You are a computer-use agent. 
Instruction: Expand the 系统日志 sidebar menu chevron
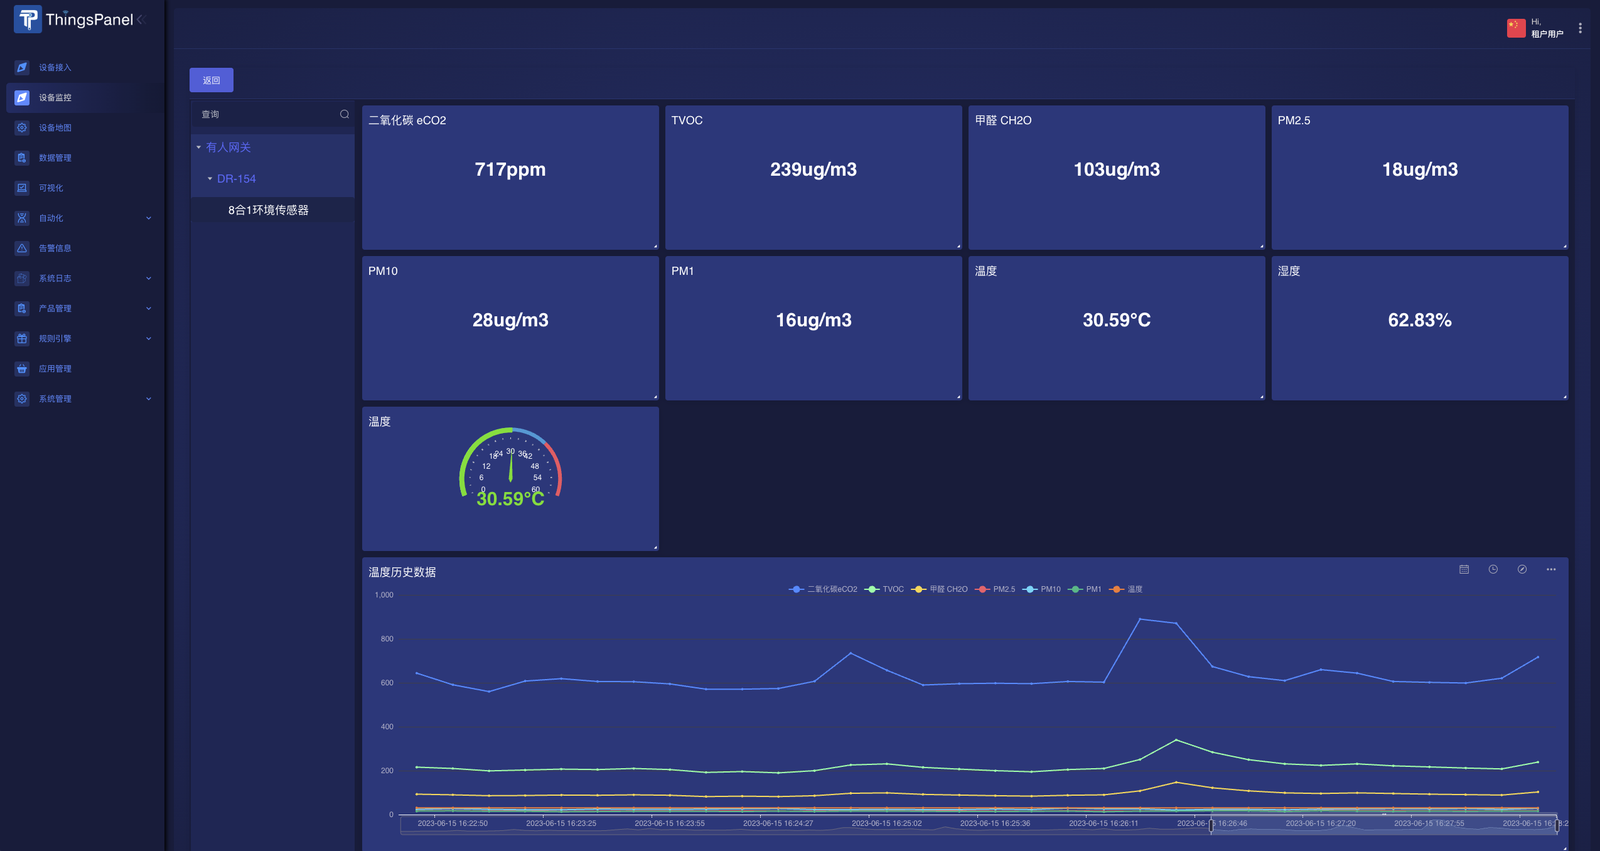149,278
